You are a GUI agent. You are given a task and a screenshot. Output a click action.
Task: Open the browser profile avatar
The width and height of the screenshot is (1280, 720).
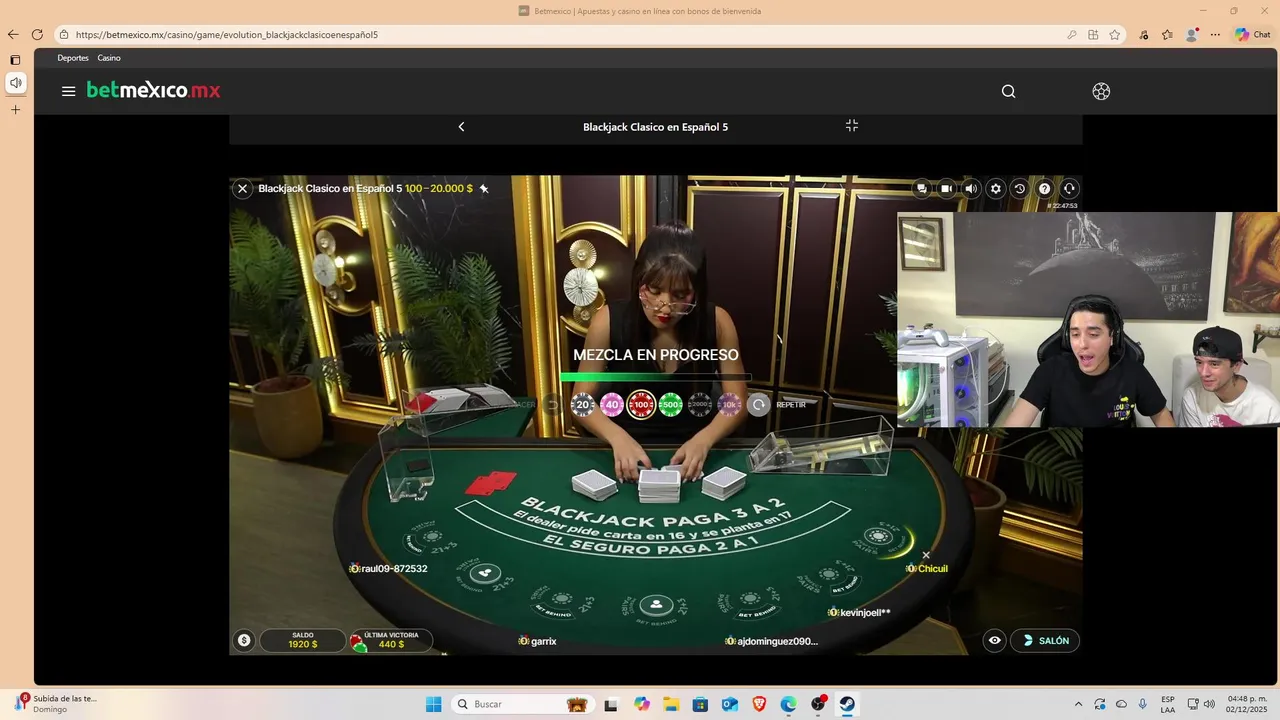[x=1191, y=34]
